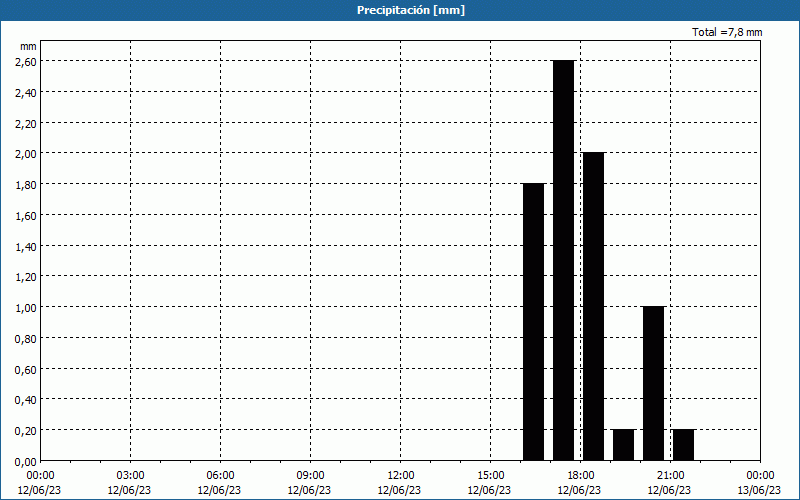Click the 'Precipitación [mm]' chart title
Viewport: 800px width, 500px height.
[411, 10]
